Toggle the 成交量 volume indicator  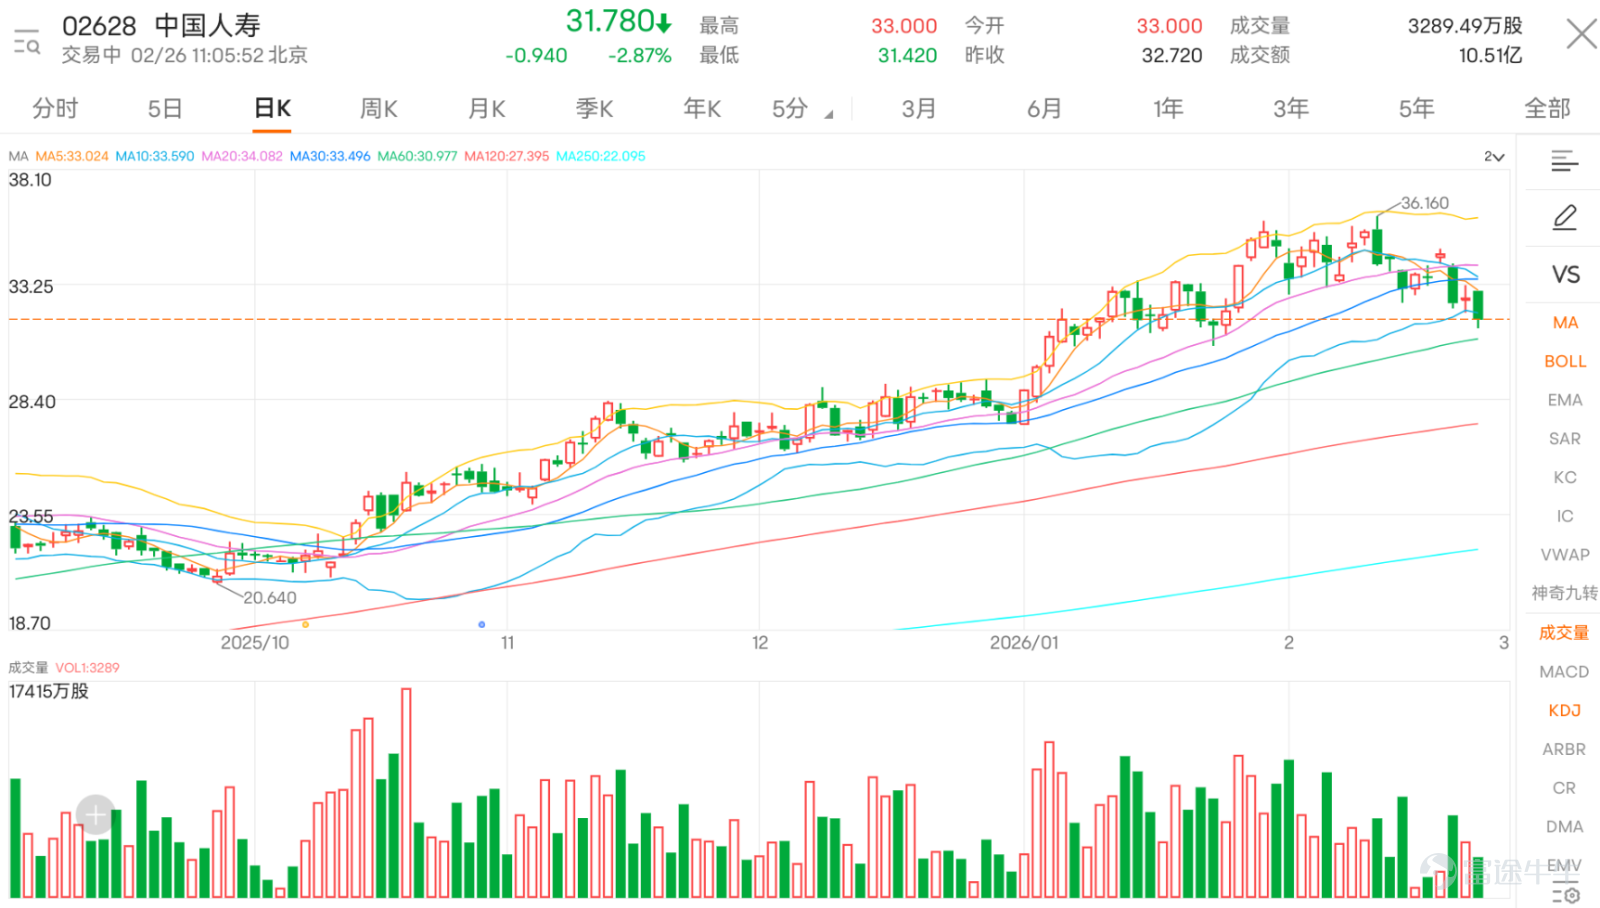coord(1565,632)
